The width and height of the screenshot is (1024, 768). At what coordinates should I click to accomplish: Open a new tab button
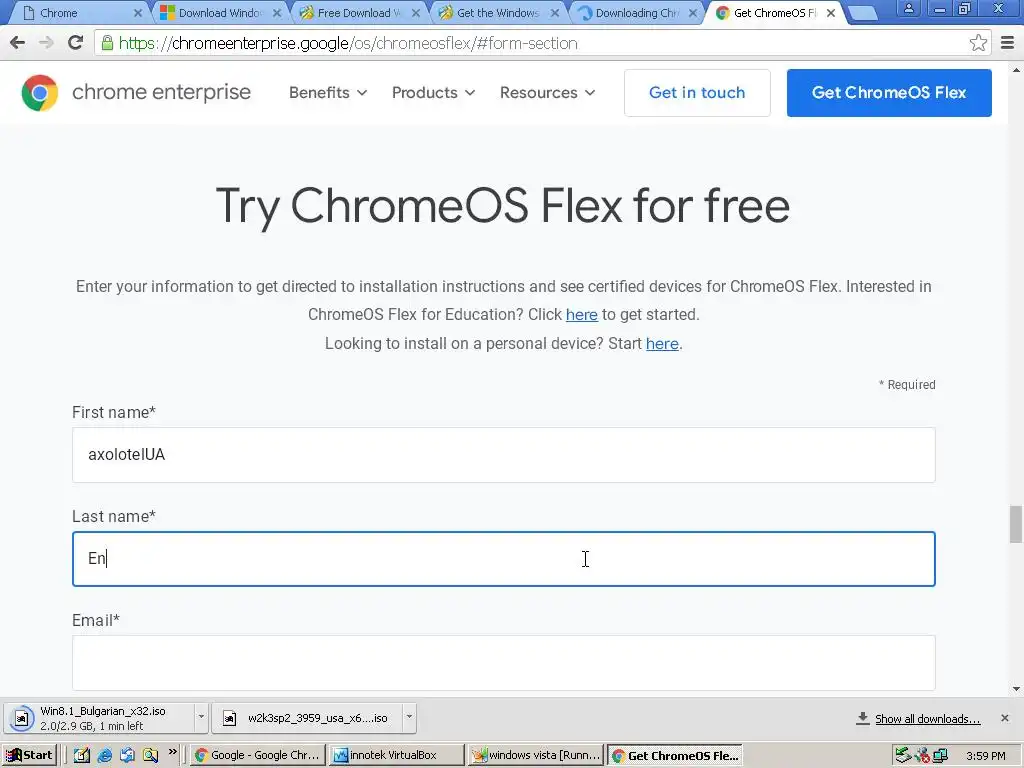(x=862, y=13)
